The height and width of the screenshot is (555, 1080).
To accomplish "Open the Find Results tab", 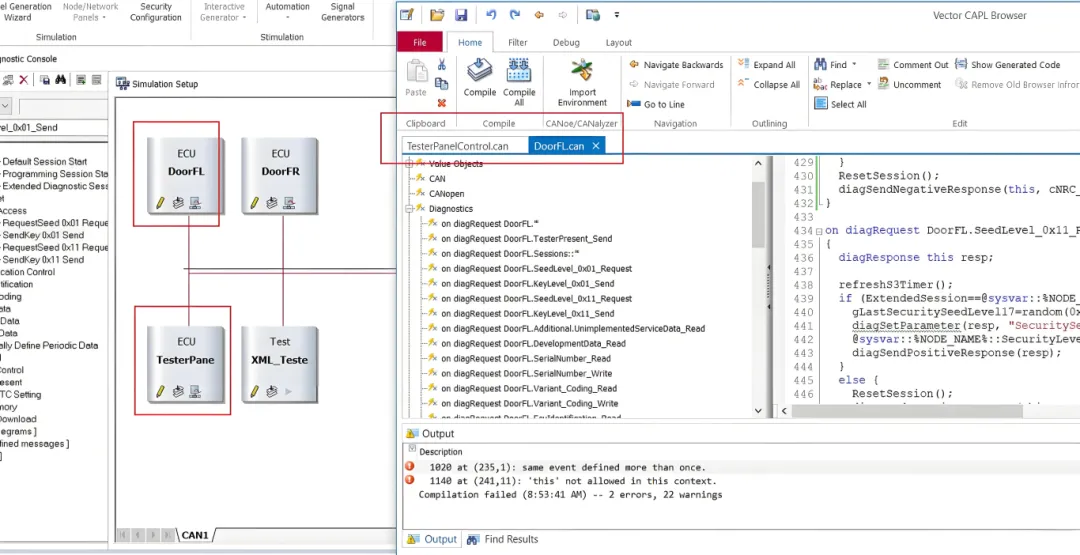I will coord(502,539).
